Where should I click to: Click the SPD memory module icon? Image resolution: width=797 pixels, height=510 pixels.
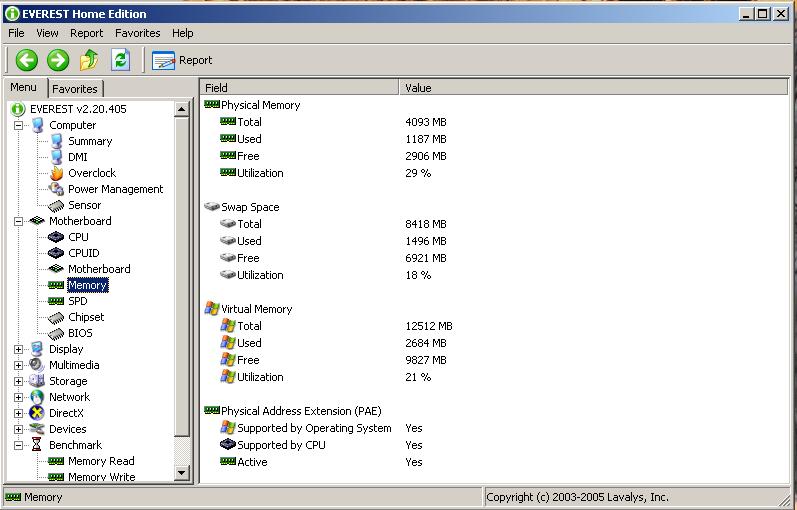pos(56,301)
